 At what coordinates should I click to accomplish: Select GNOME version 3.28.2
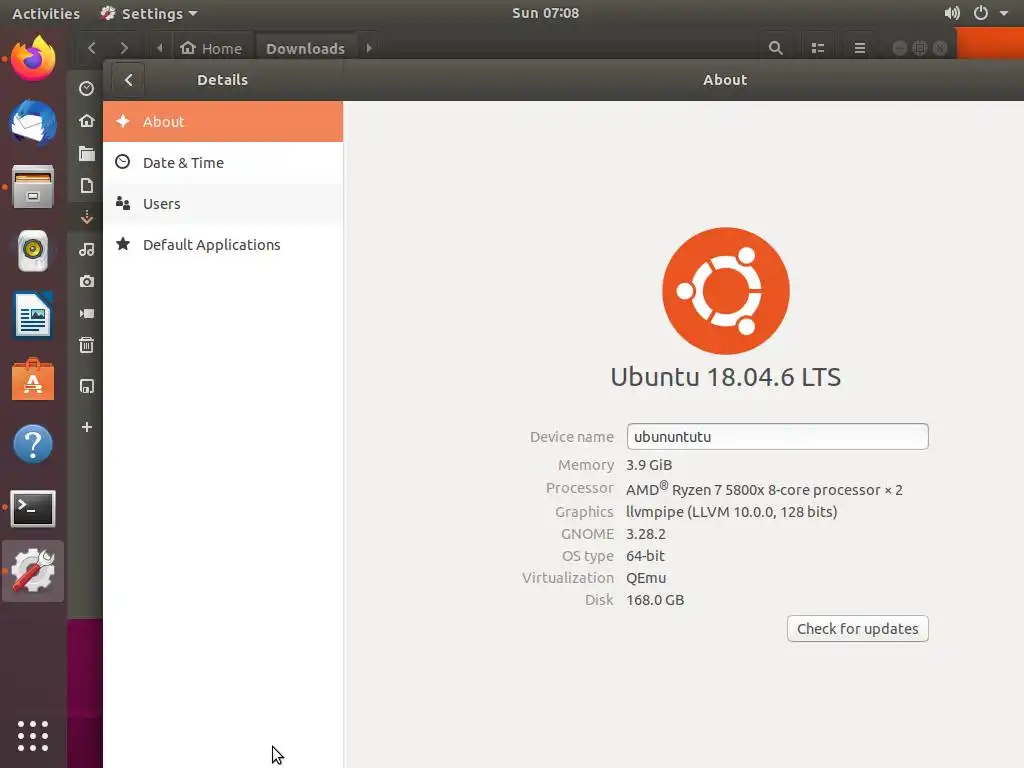coord(646,534)
